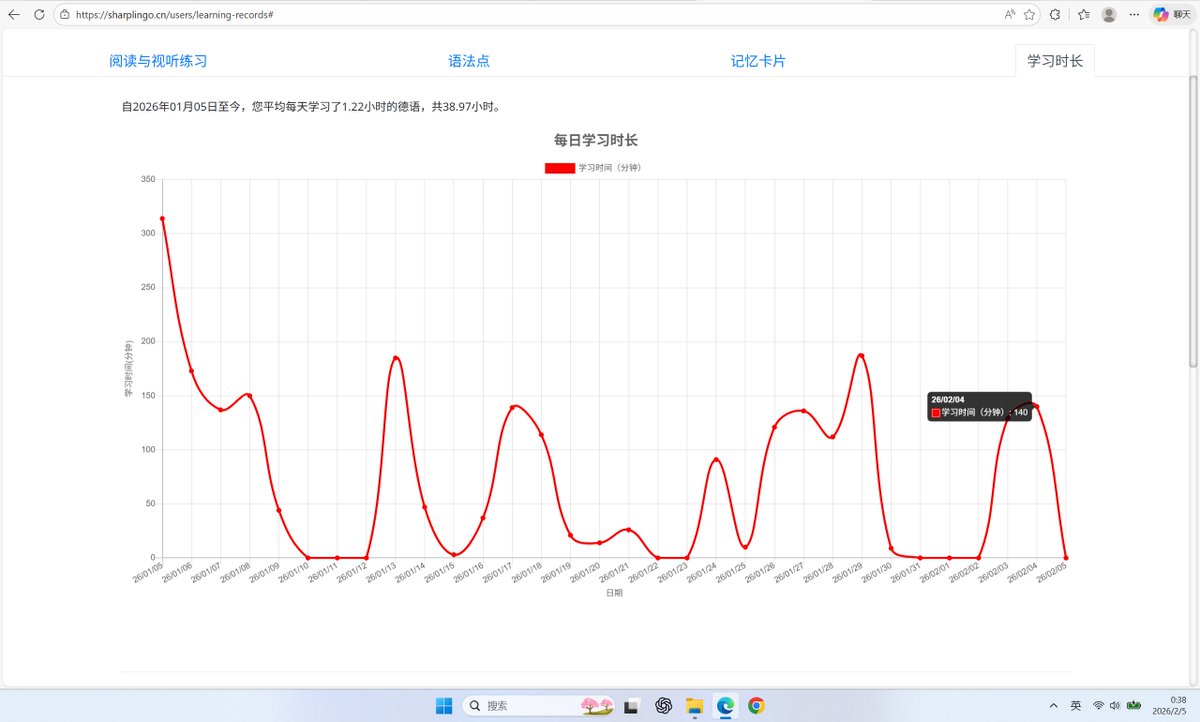Click the speaker volume tray icon

pos(1115,706)
